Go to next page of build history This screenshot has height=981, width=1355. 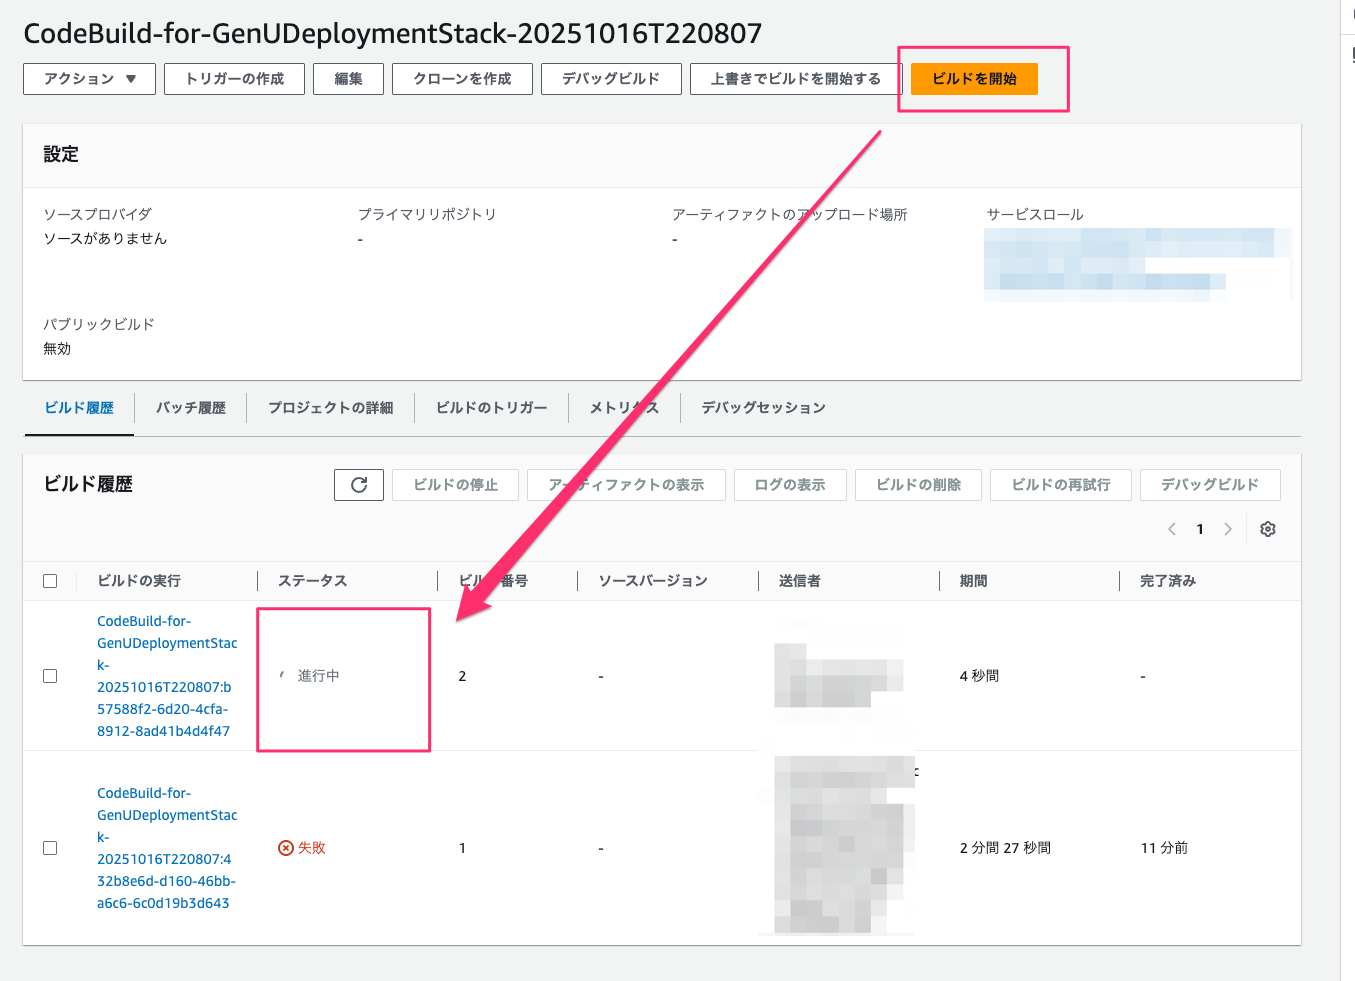[1228, 529]
